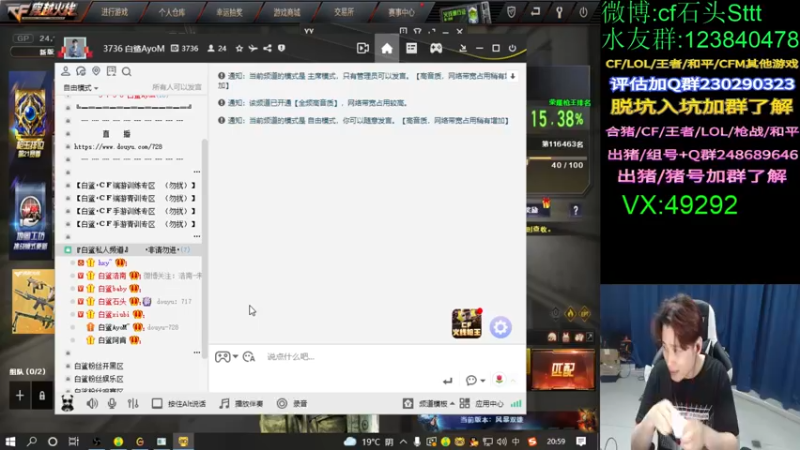The width and height of the screenshot is (800, 450).
Task: Open the channel bulletin board icon
Action: coord(111,71)
